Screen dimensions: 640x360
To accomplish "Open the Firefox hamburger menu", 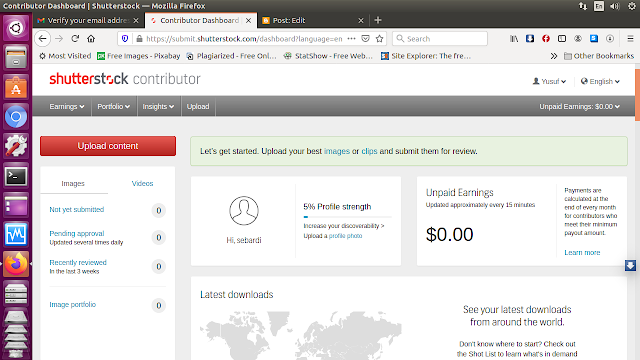I will (x=630, y=39).
